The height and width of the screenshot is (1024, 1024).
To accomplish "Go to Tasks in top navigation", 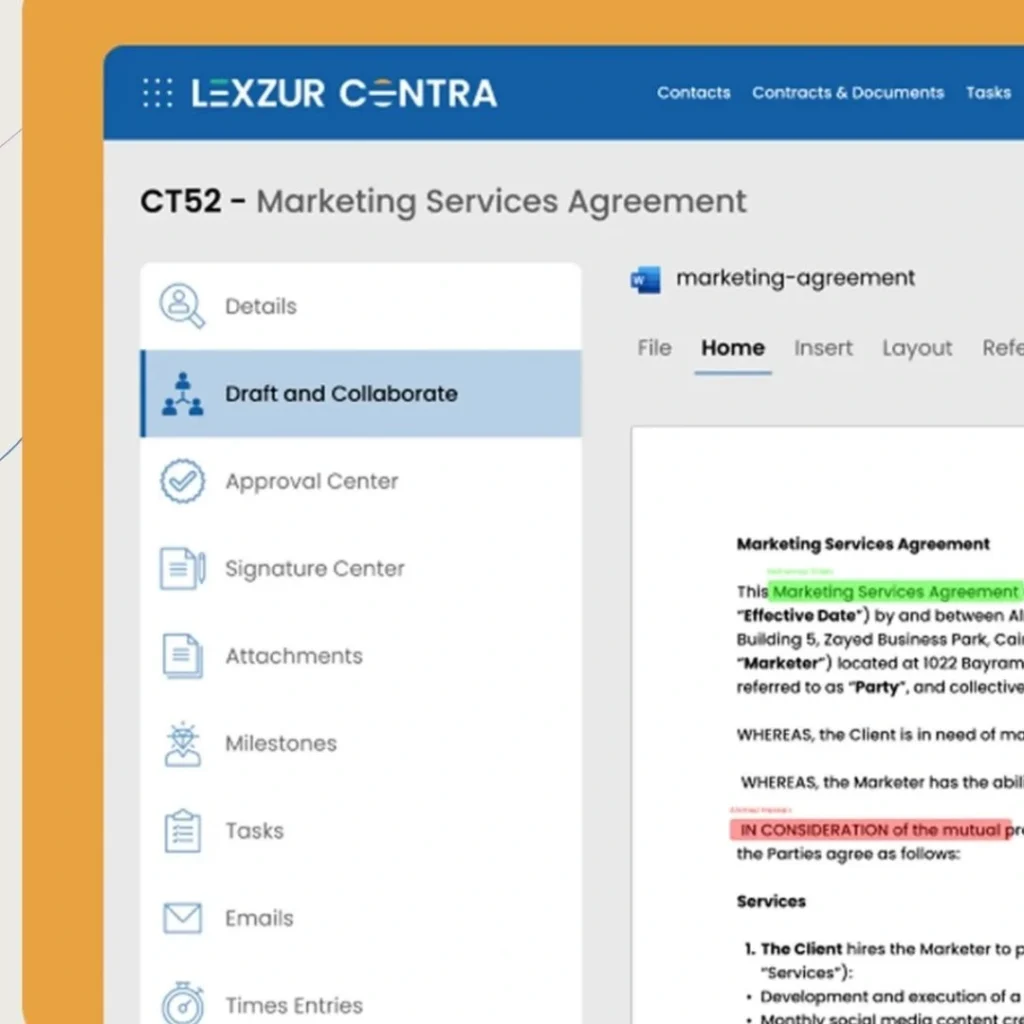I will (987, 93).
